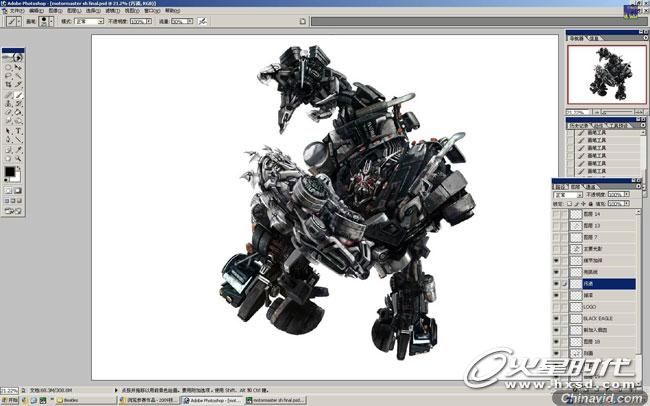This screenshot has height=406, width=650.
Task: Click the Navigator preview thumbnail
Action: tap(606, 75)
